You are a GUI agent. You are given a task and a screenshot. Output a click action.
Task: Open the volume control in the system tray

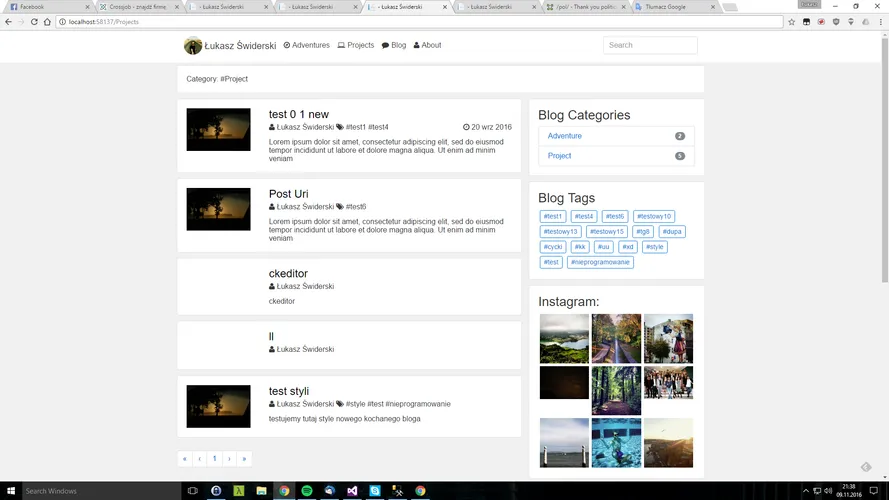coord(828,491)
